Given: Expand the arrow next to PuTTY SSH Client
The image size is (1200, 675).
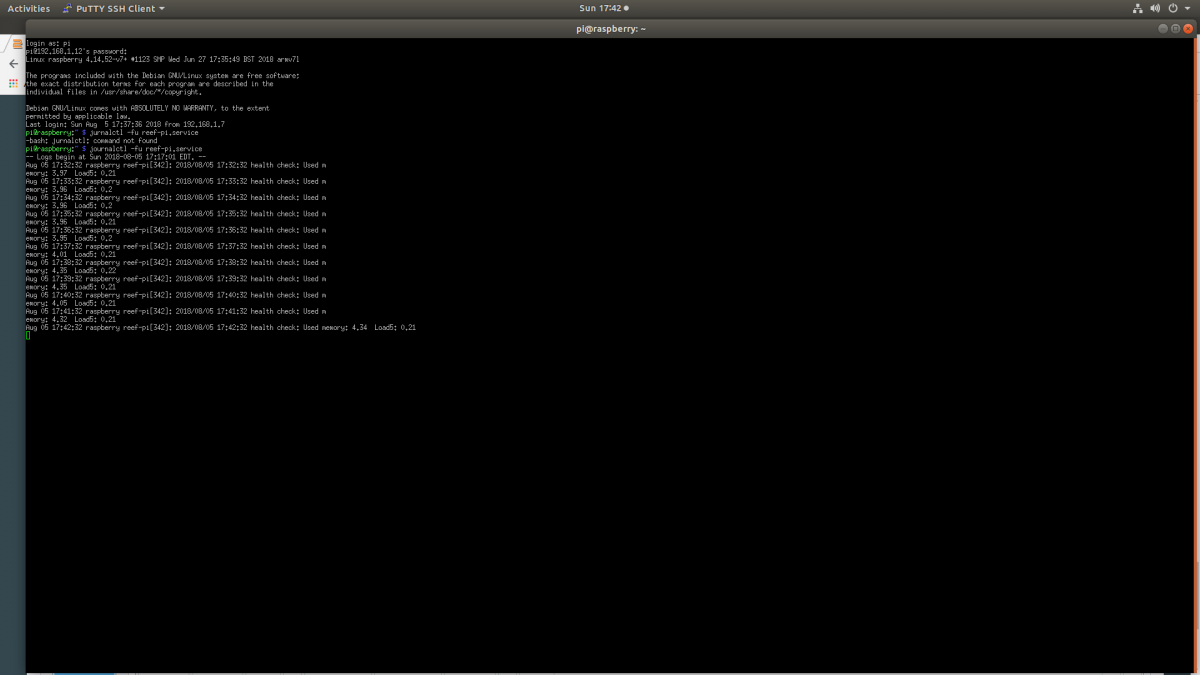Looking at the screenshot, I should coord(162,9).
